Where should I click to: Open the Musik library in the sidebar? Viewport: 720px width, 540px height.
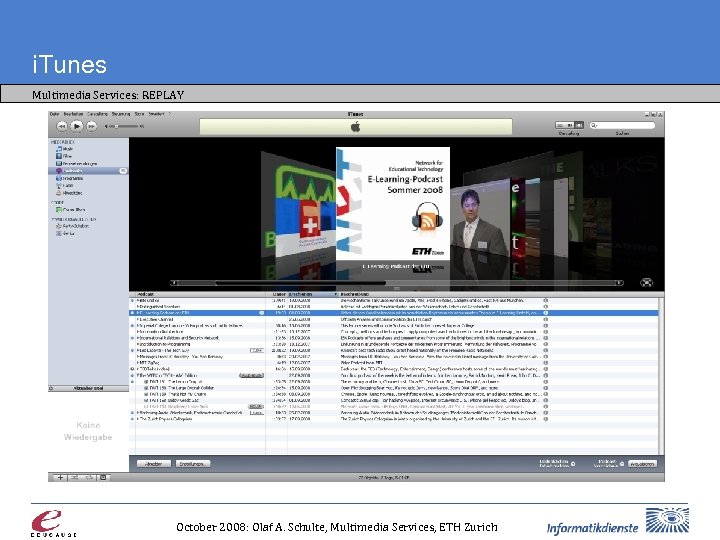[68, 149]
